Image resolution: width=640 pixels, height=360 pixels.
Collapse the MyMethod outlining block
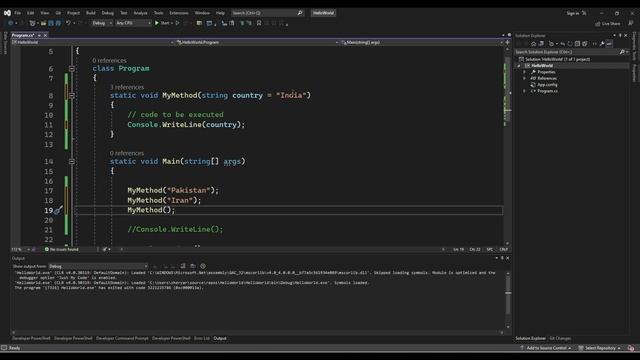pyautogui.click(x=71, y=96)
